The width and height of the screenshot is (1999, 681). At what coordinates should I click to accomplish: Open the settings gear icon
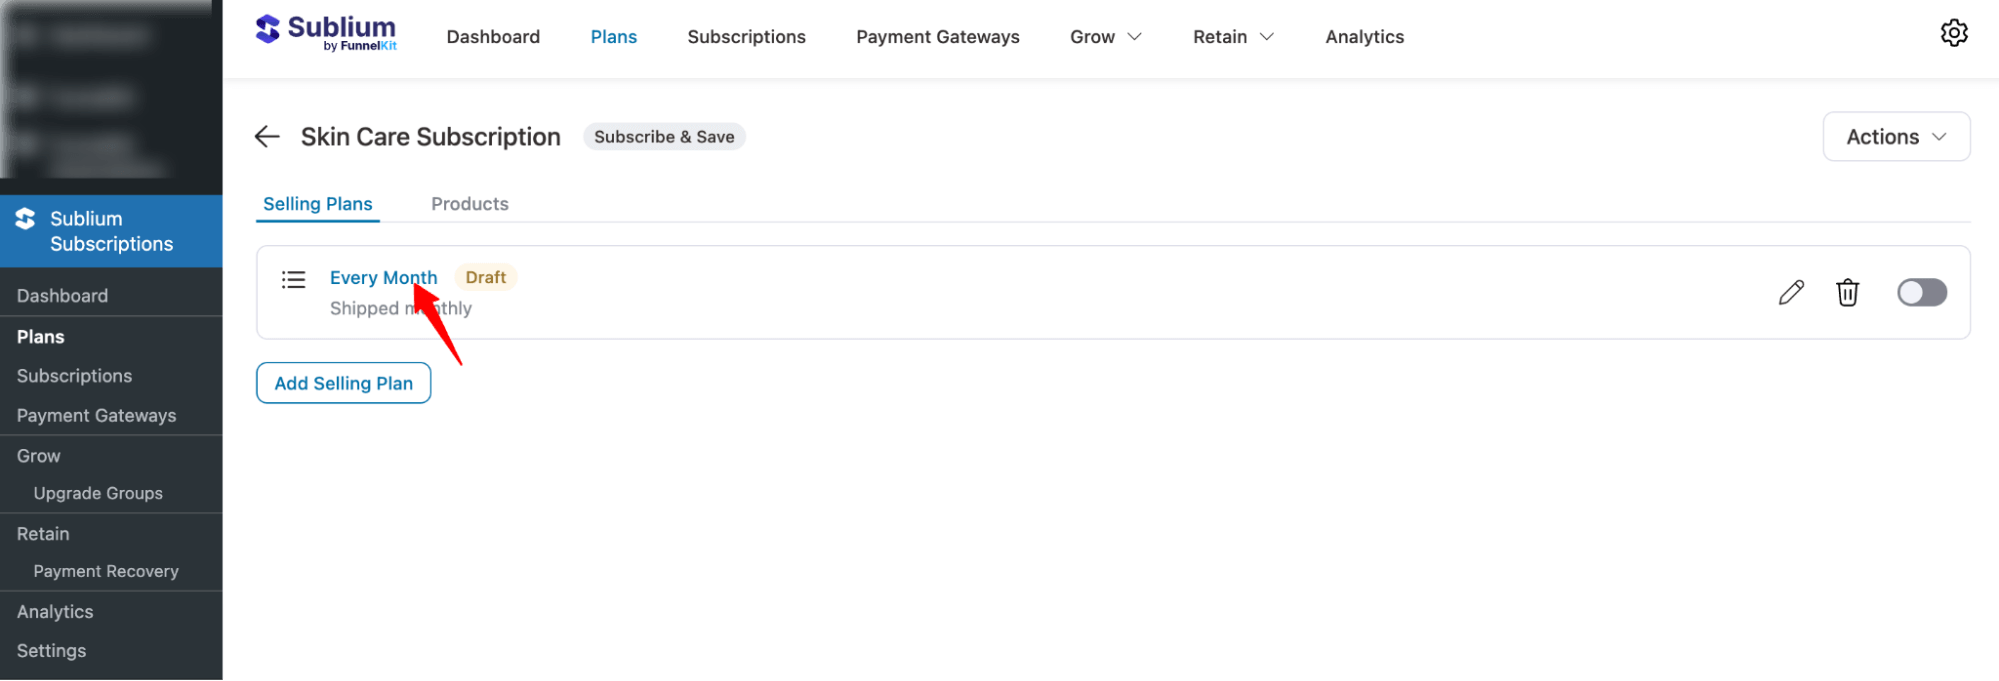point(1954,33)
